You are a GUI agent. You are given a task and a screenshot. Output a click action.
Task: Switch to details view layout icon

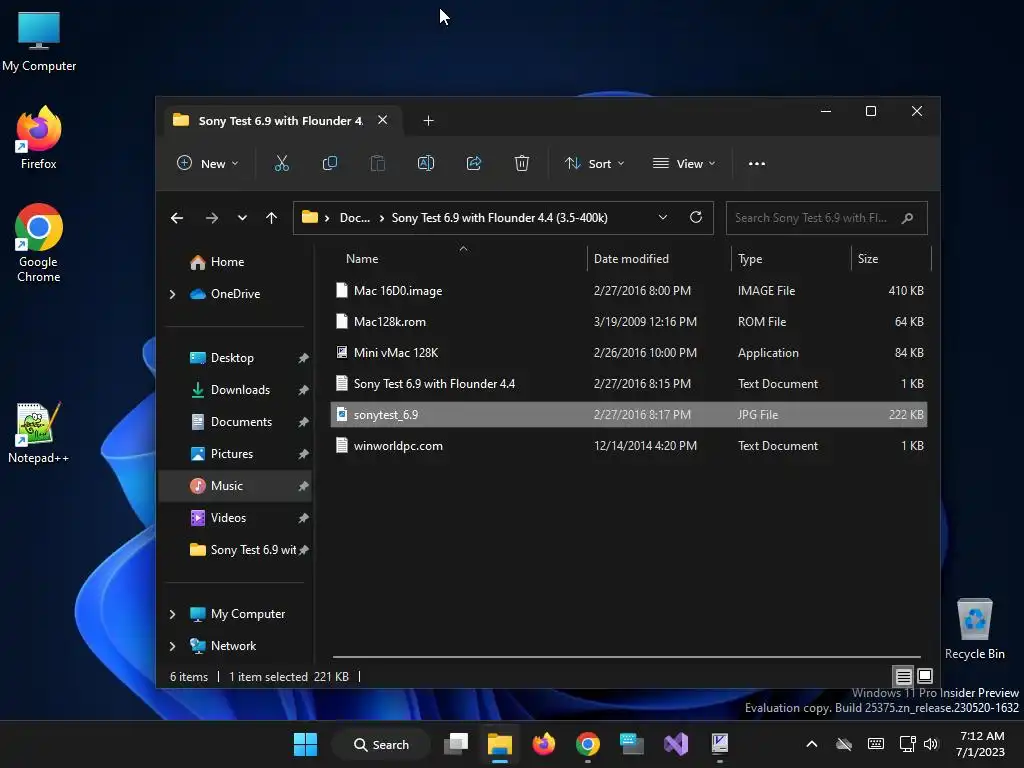[x=903, y=676]
